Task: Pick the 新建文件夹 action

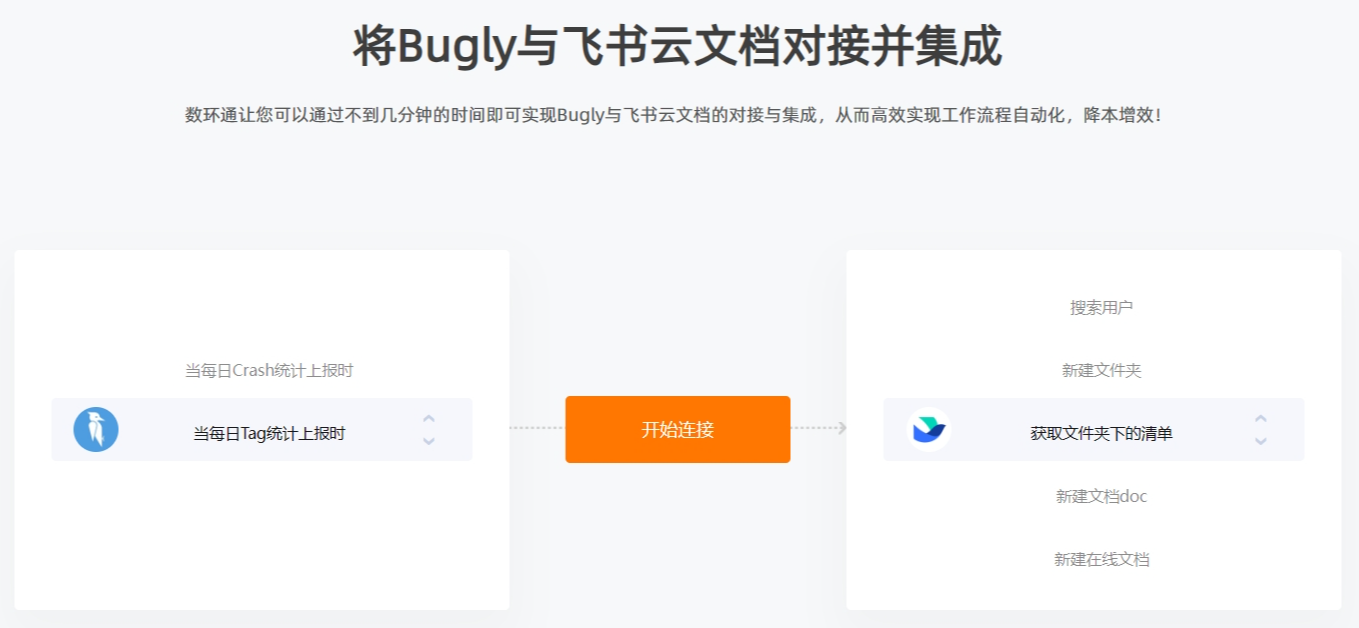Action: pos(1101,371)
